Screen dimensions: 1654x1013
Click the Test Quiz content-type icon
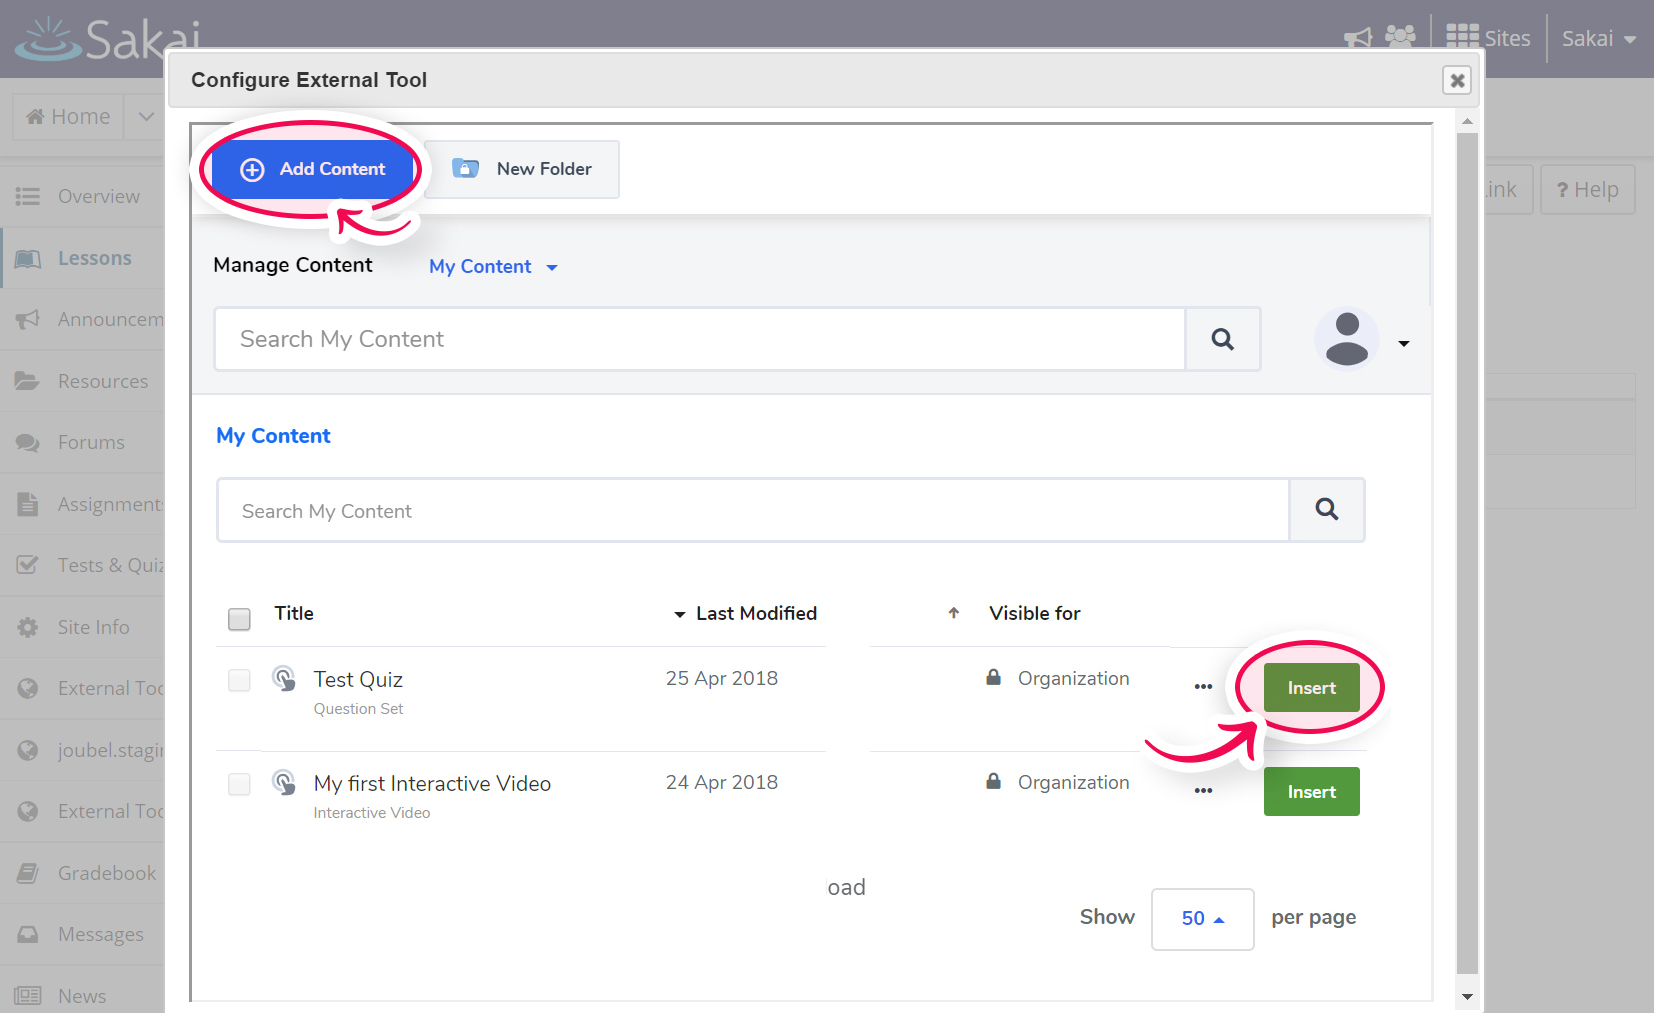(284, 679)
